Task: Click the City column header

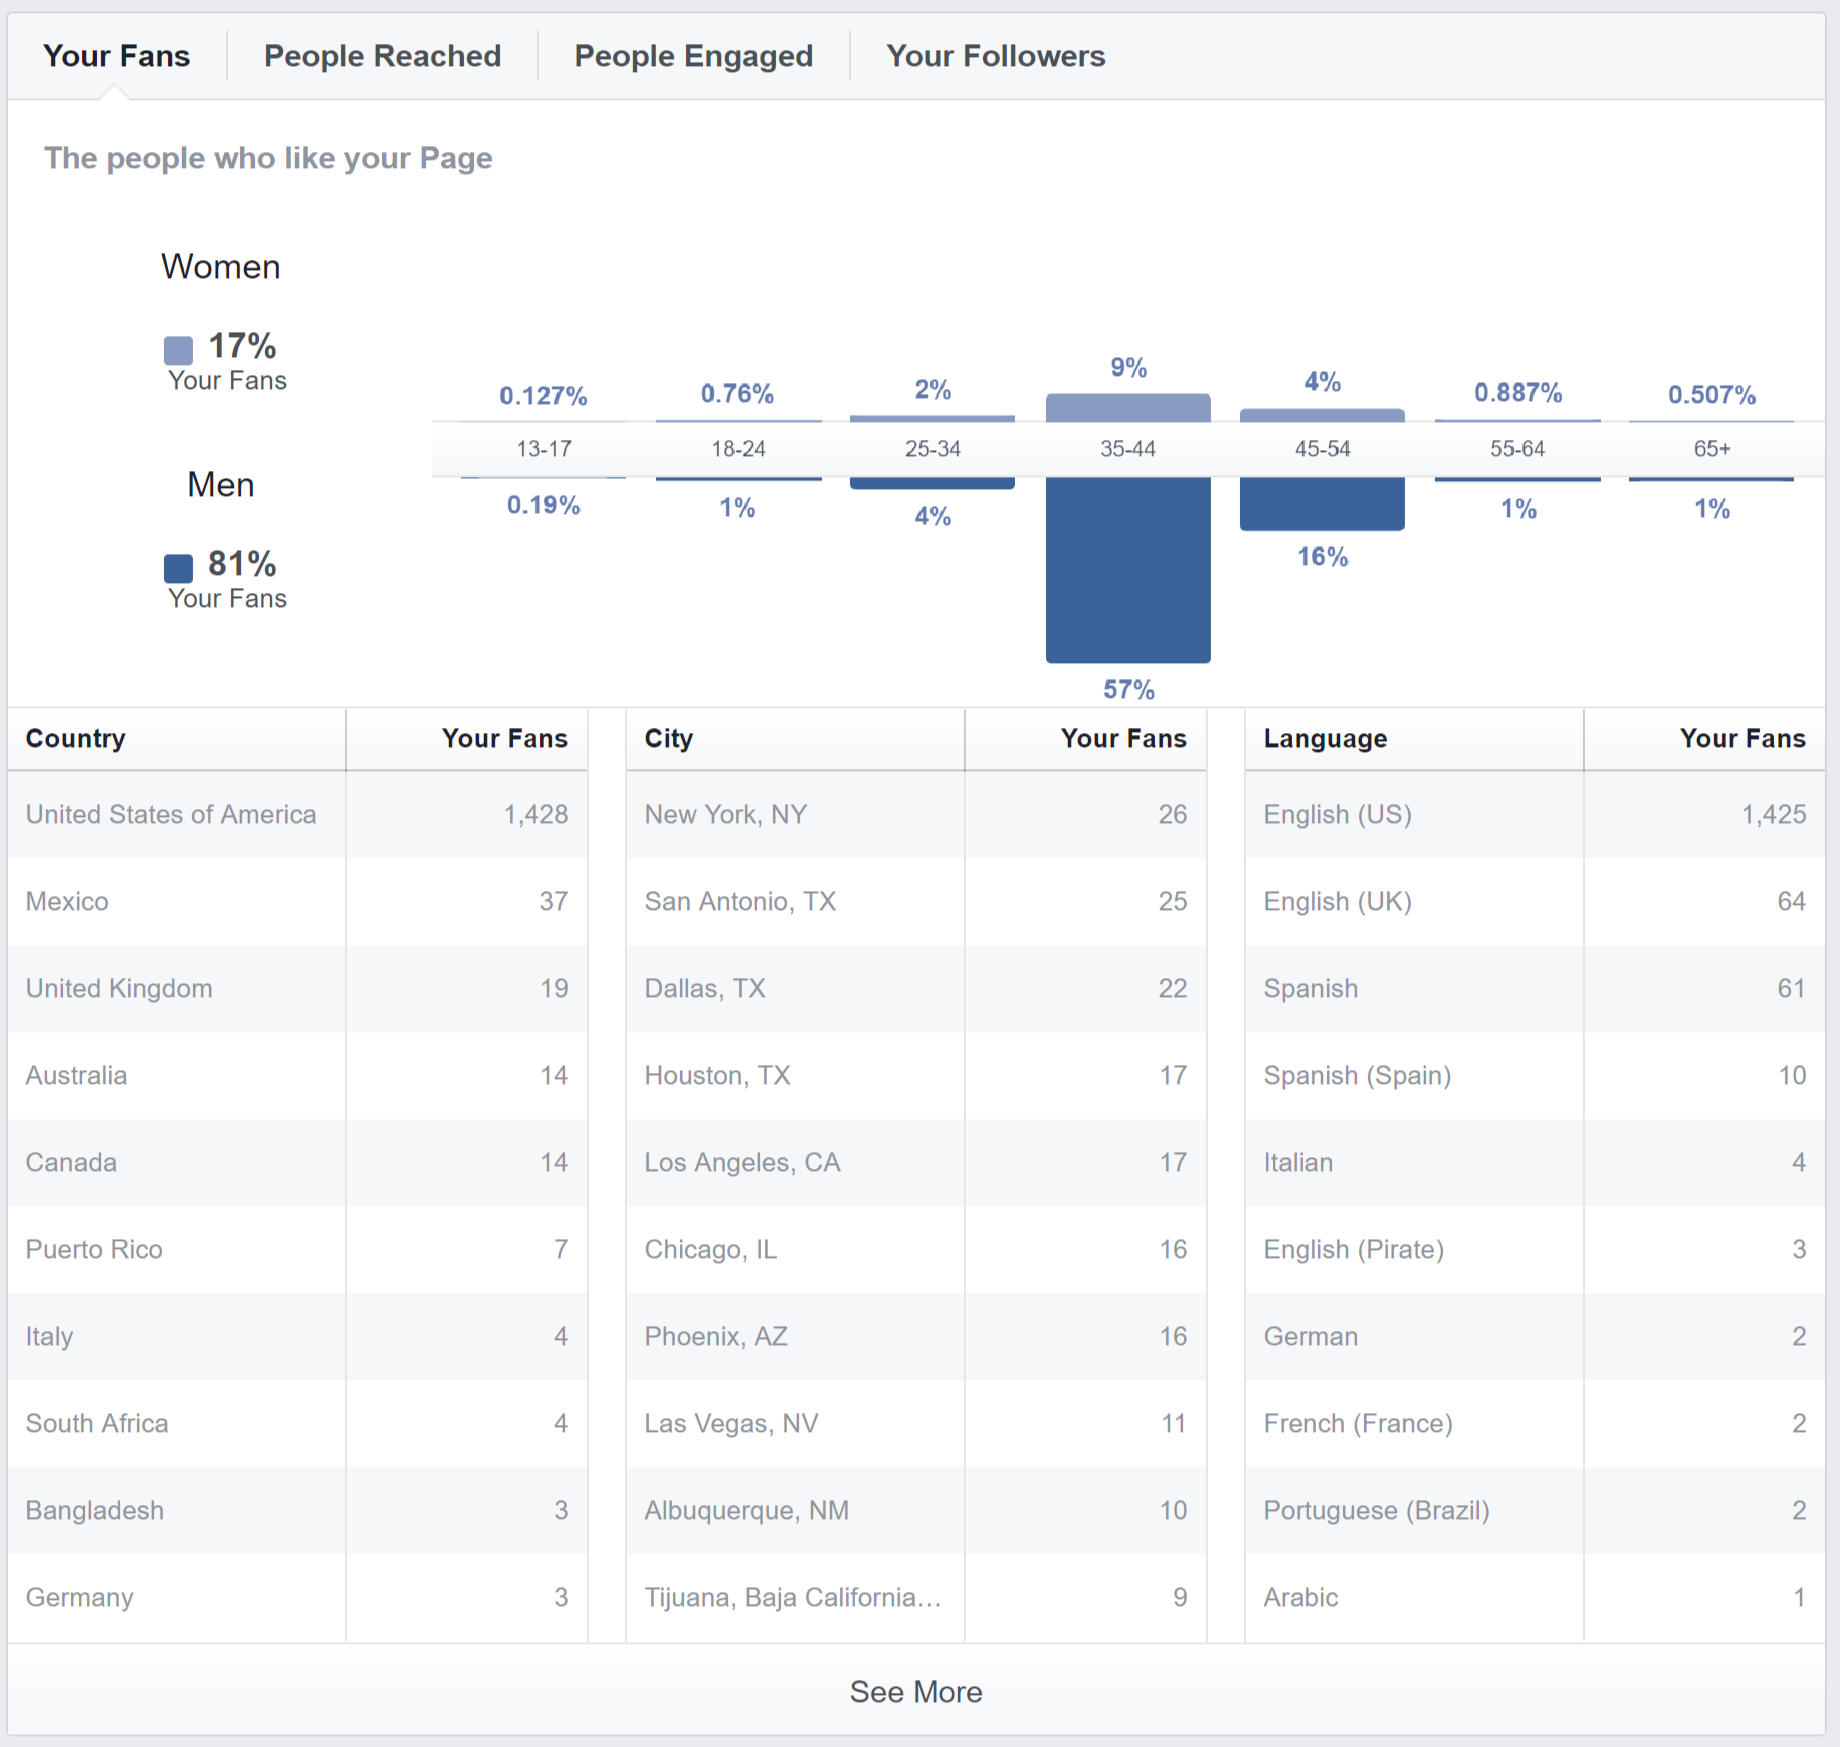Action: tap(669, 738)
